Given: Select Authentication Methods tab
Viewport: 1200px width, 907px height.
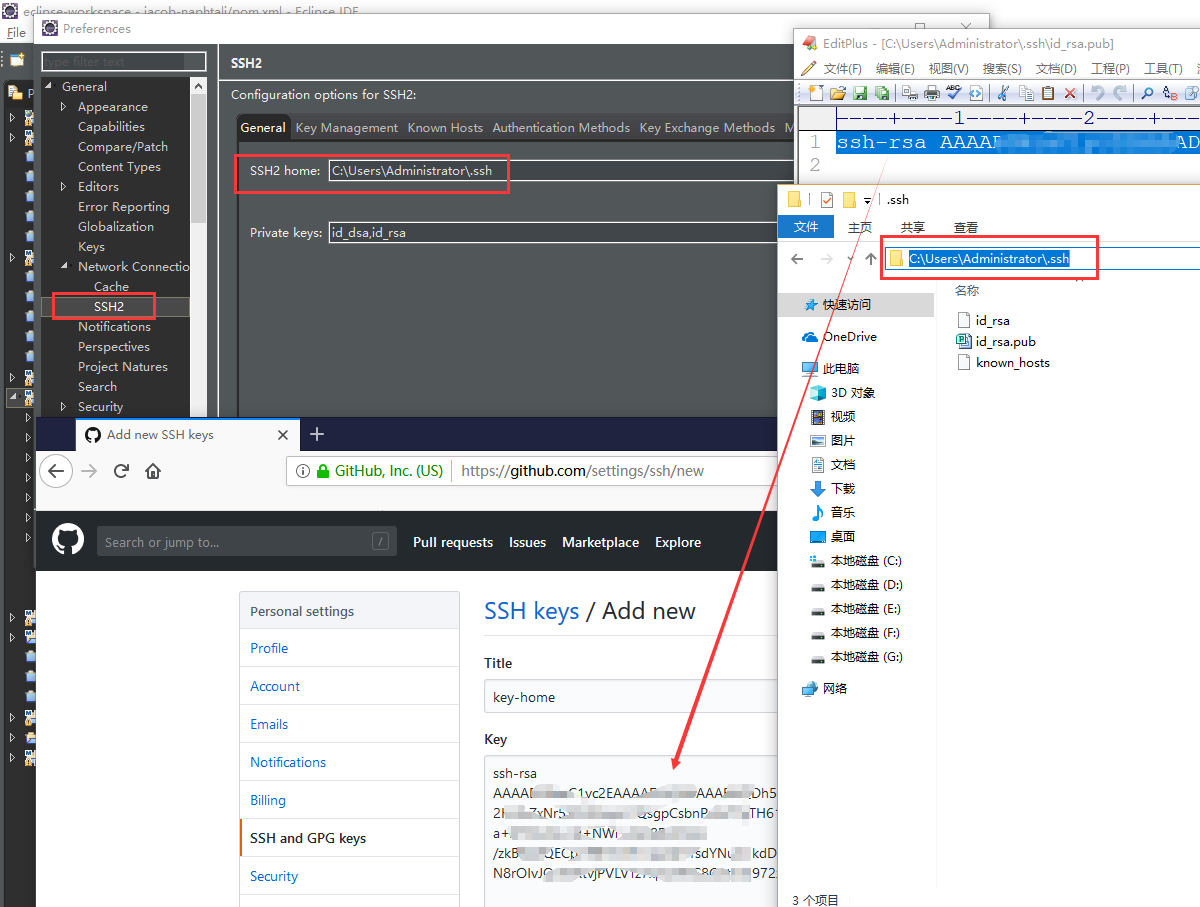Looking at the screenshot, I should (561, 128).
